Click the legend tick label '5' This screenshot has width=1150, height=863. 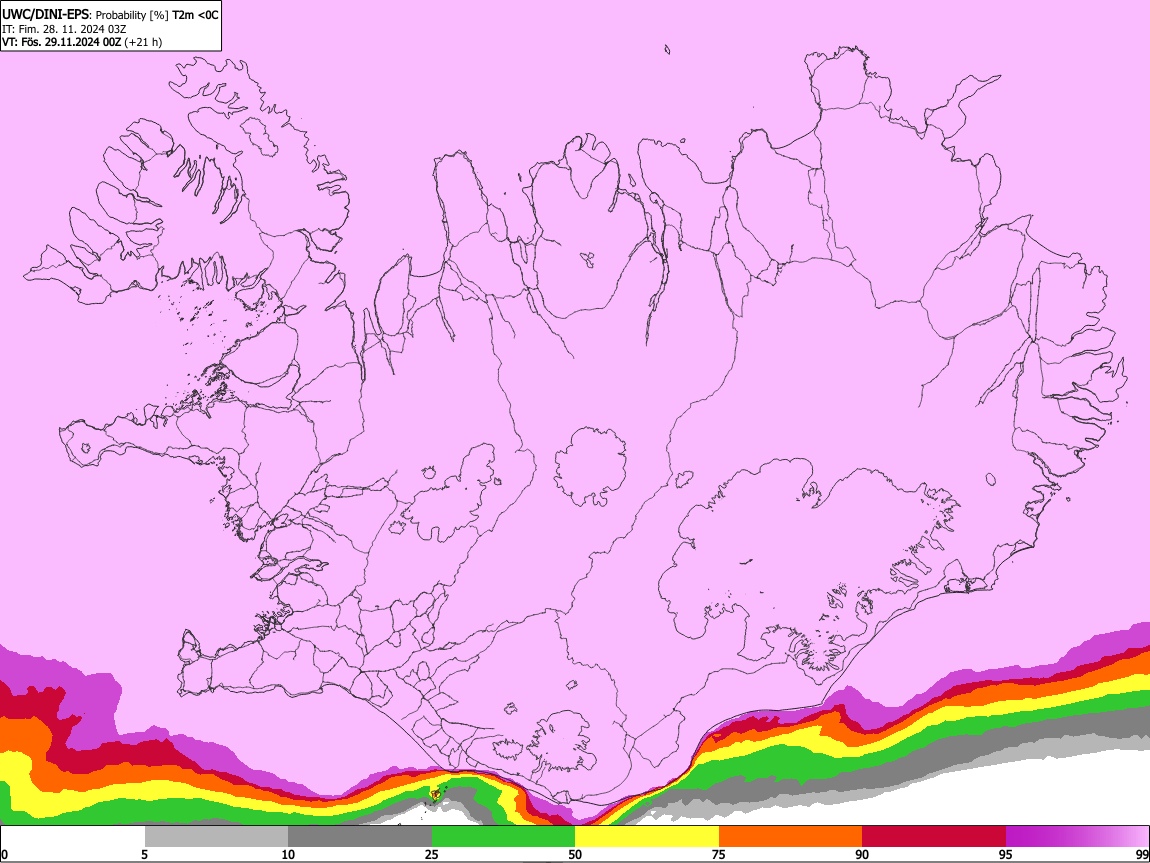coord(144,854)
